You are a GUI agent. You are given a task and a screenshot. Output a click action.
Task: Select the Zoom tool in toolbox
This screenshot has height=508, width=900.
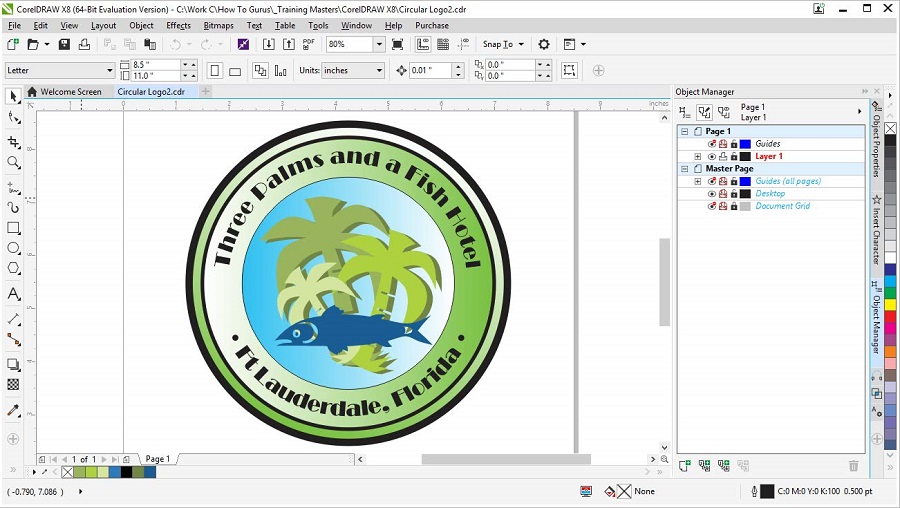[x=14, y=162]
